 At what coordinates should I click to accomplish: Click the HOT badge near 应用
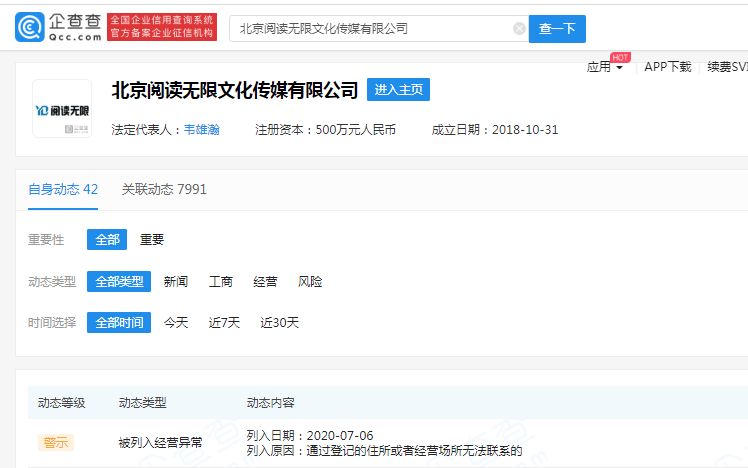click(x=620, y=57)
